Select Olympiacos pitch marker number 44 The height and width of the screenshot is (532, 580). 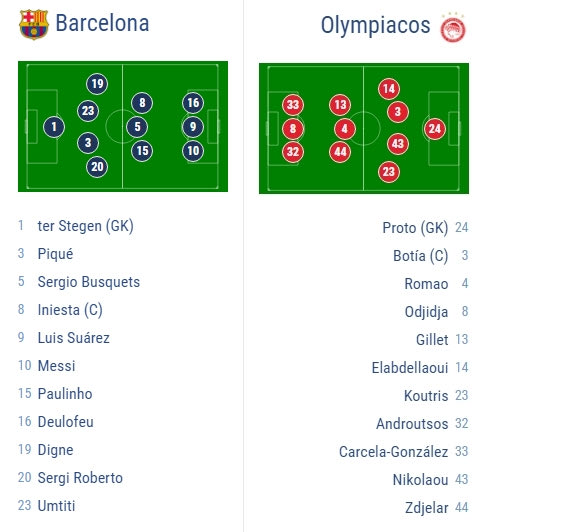tap(340, 152)
